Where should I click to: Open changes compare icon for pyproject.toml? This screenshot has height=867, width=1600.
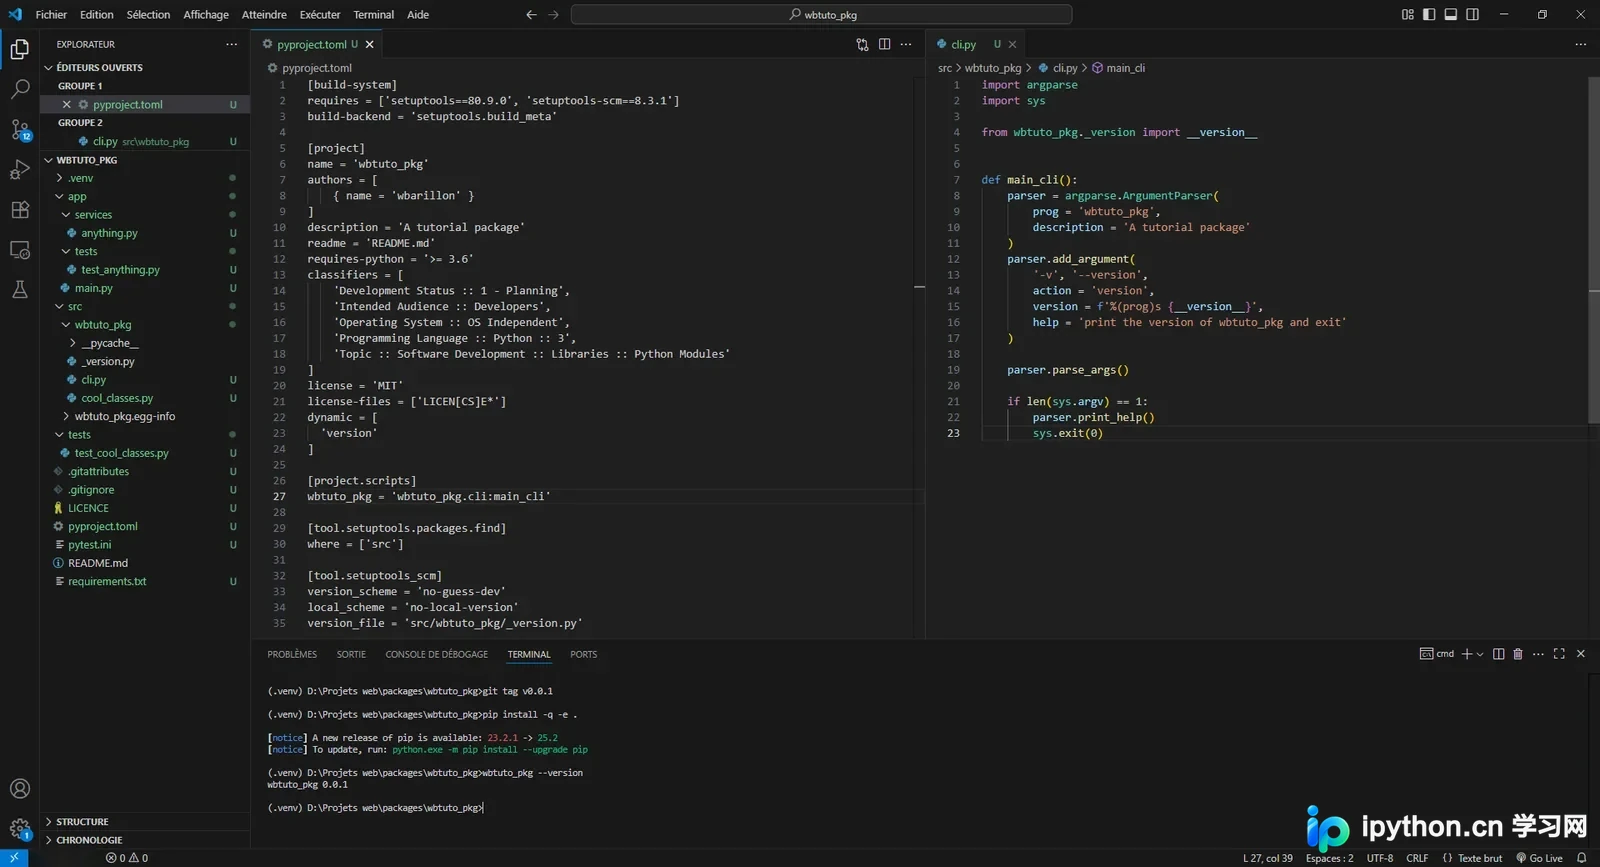coord(862,44)
